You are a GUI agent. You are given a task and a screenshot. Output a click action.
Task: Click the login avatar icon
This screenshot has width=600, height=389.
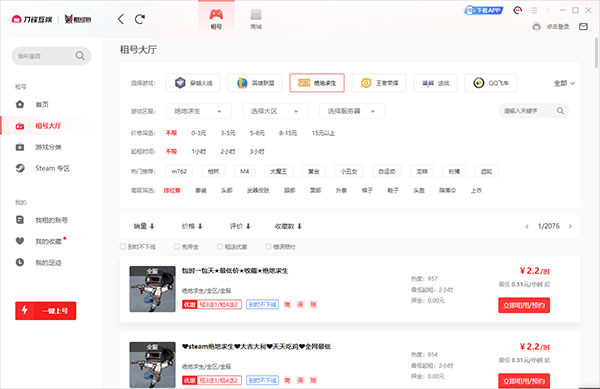536,26
